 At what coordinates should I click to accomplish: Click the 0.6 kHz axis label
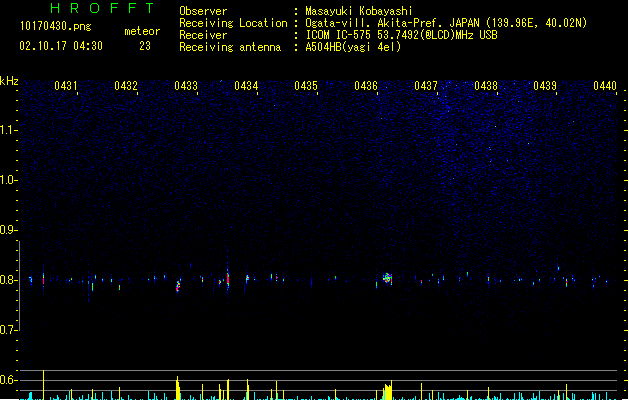(8, 380)
